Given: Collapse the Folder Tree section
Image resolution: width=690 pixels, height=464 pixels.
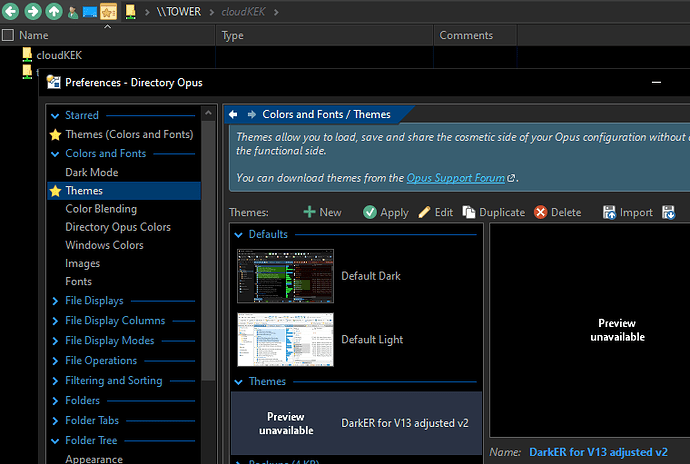Looking at the screenshot, I should point(55,441).
